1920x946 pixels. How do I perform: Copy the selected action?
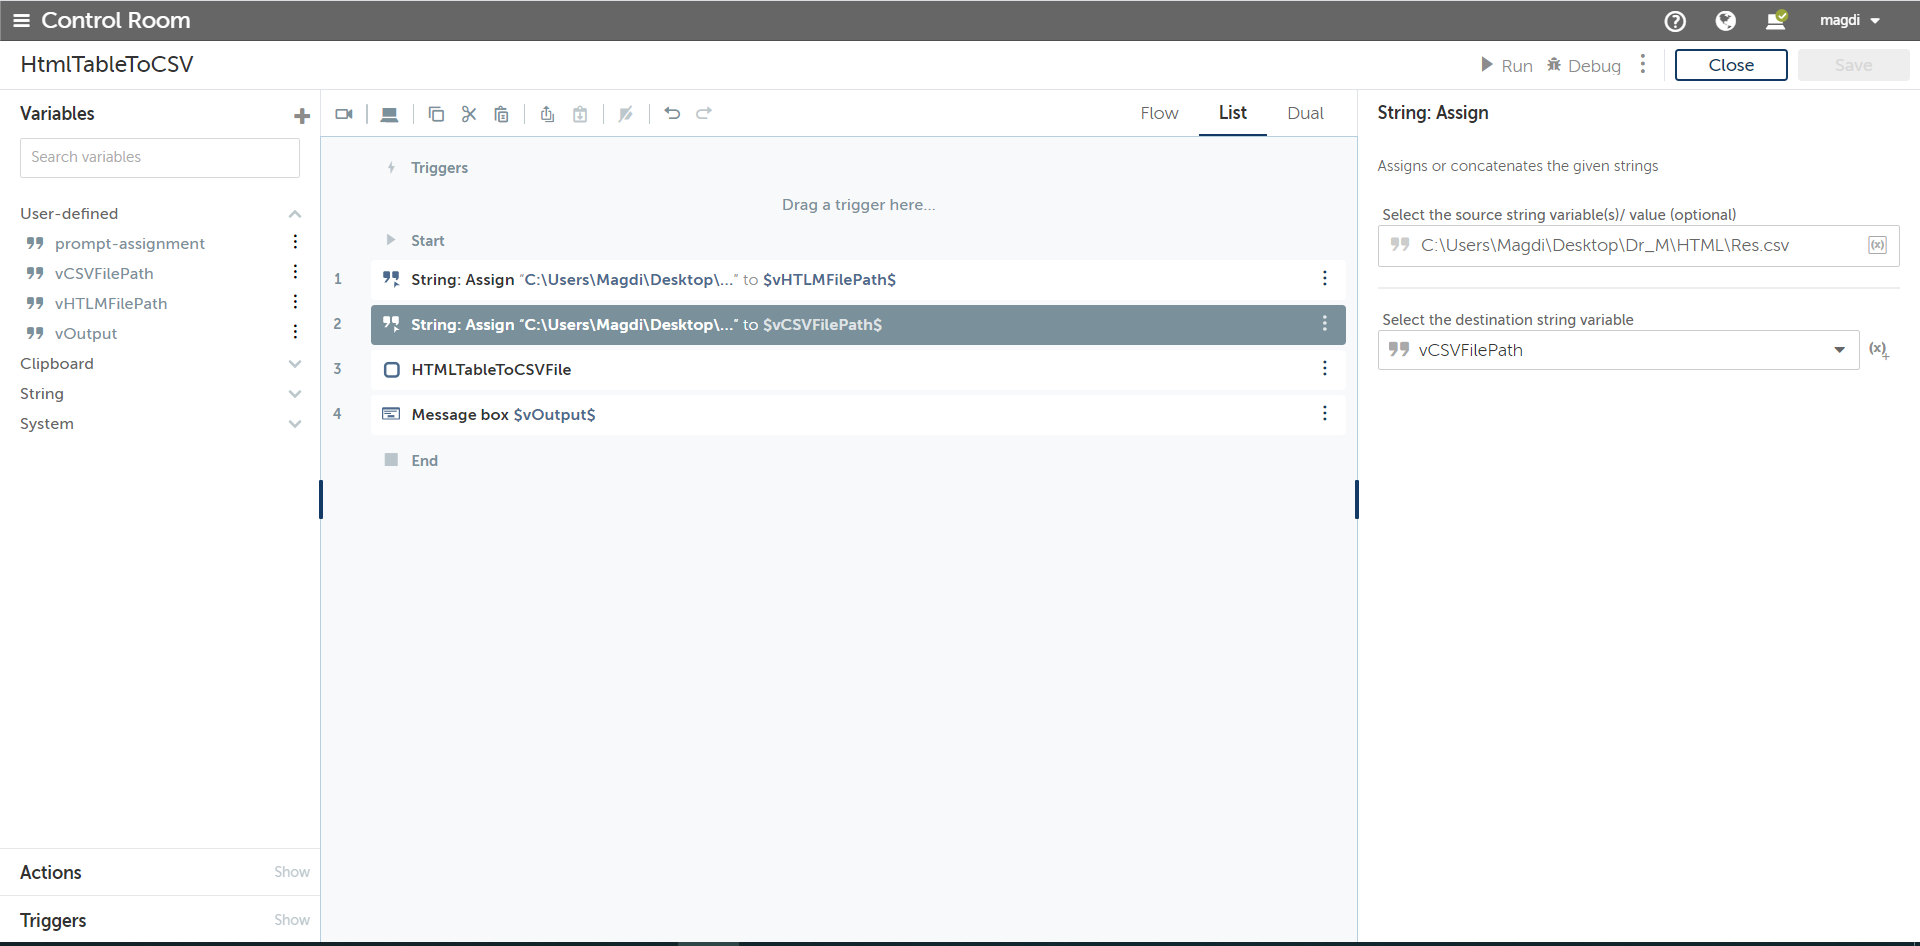click(x=436, y=114)
